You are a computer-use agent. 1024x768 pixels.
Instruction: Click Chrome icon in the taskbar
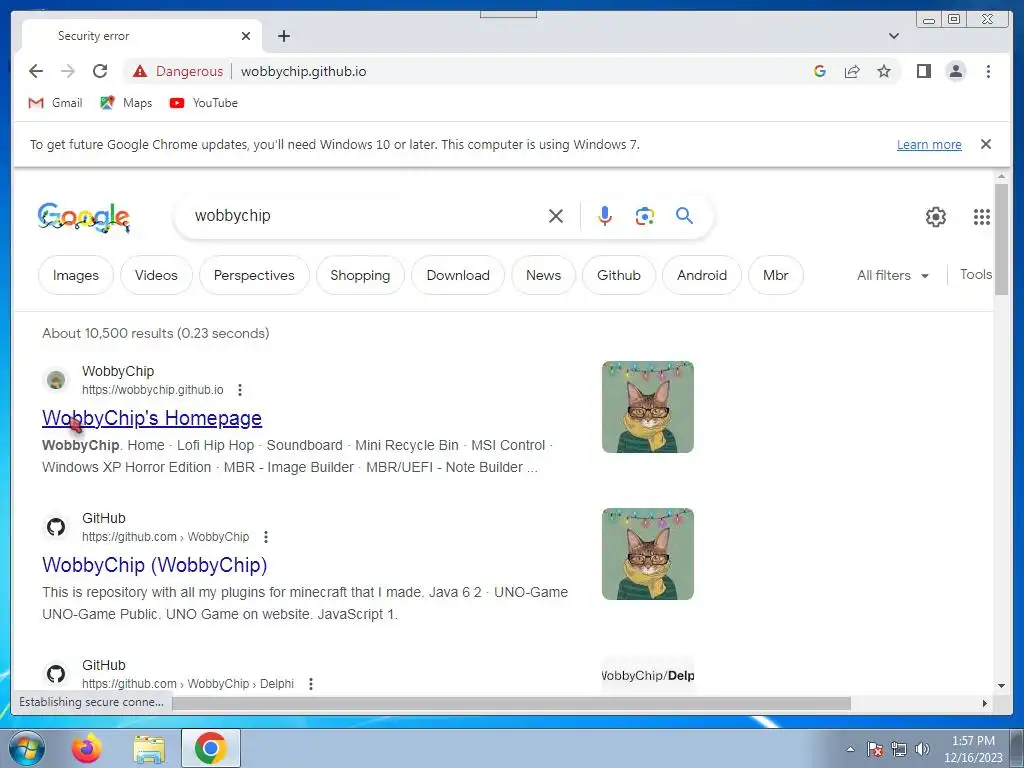point(210,748)
